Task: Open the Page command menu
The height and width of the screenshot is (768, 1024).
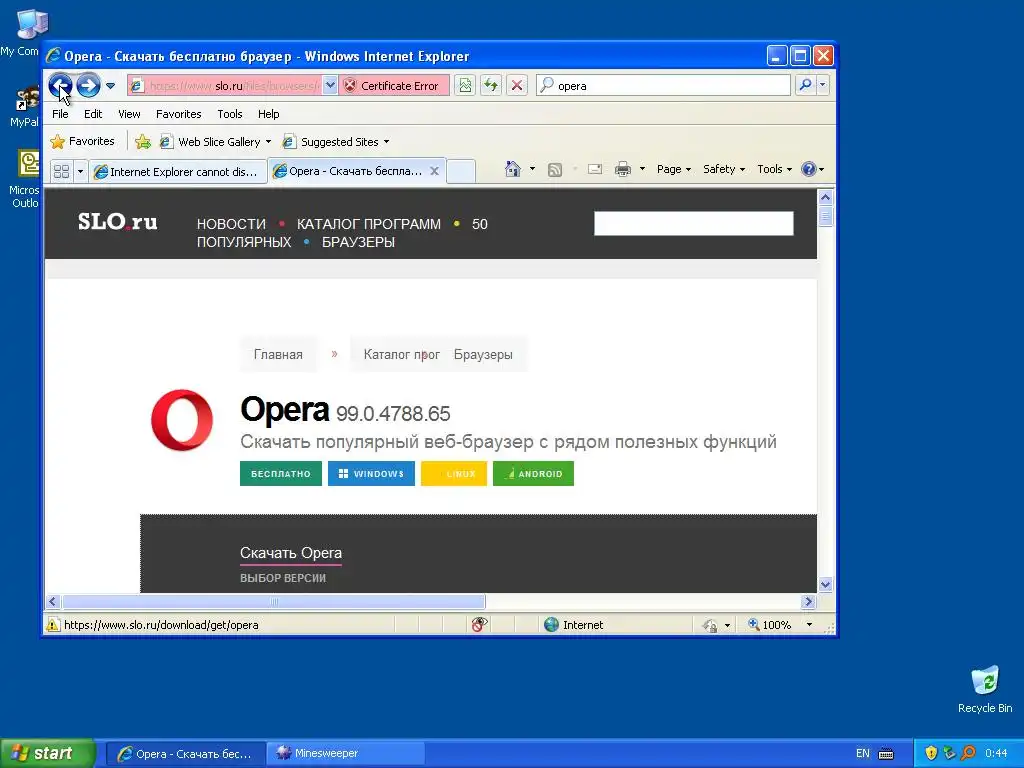Action: click(673, 169)
